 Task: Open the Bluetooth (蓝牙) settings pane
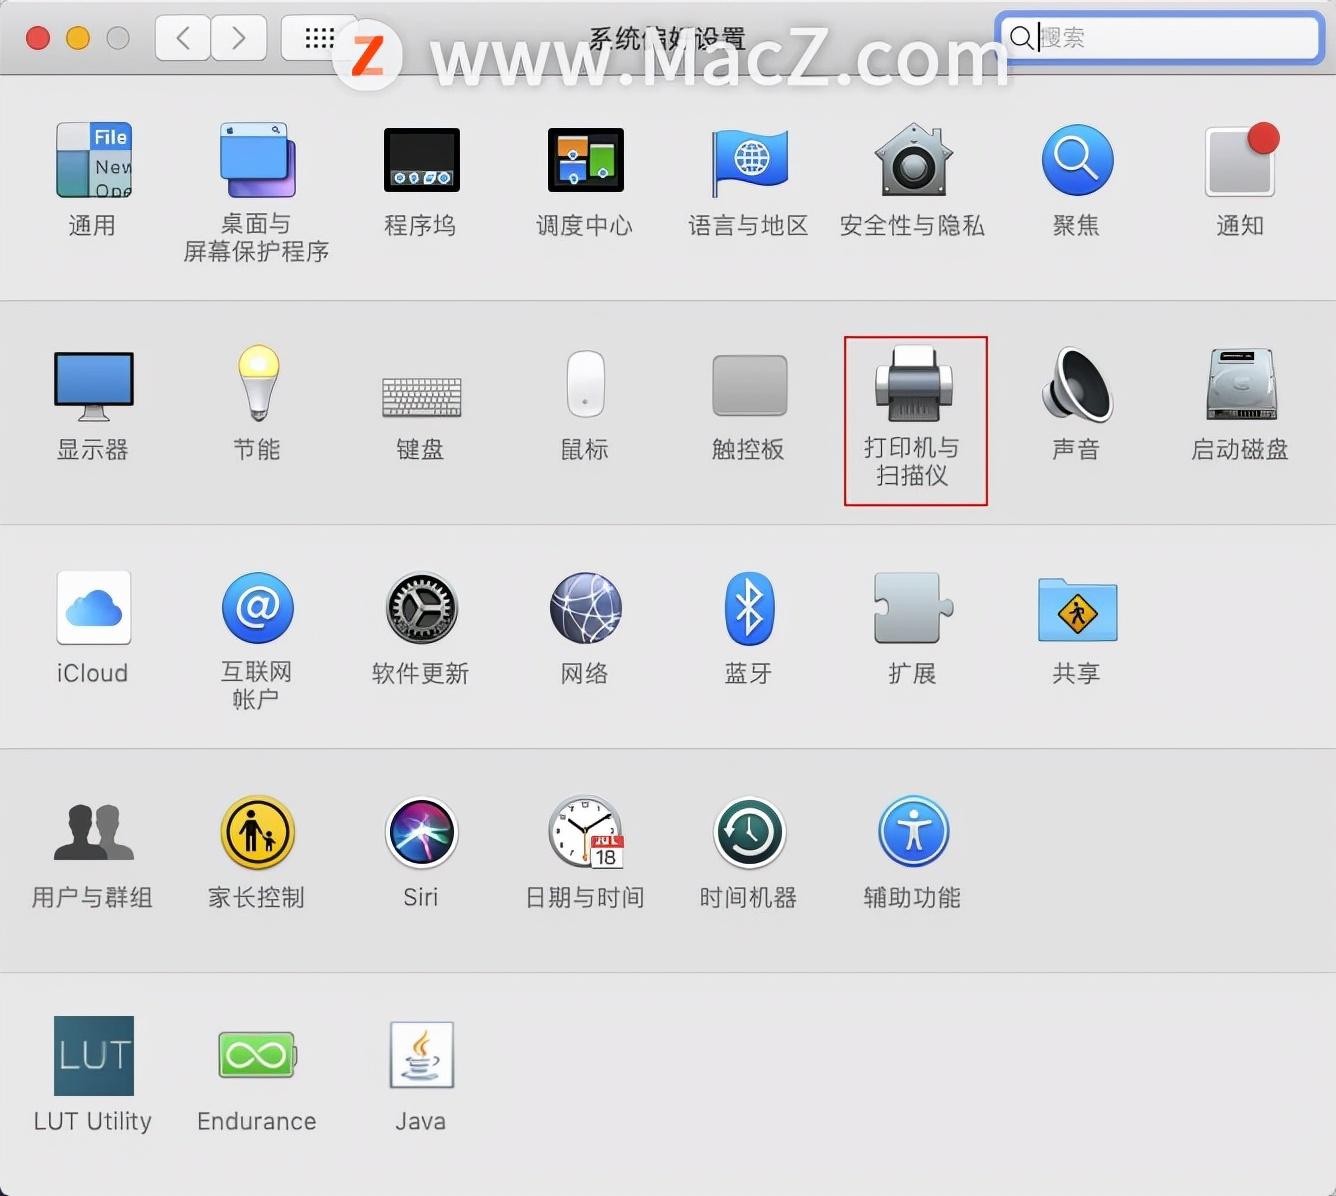pos(749,609)
